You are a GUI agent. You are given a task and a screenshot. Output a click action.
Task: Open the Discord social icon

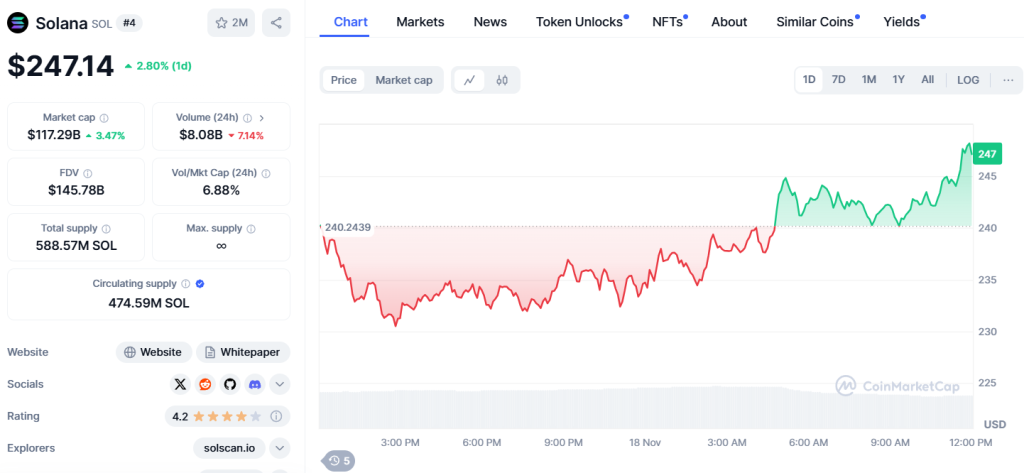(255, 384)
